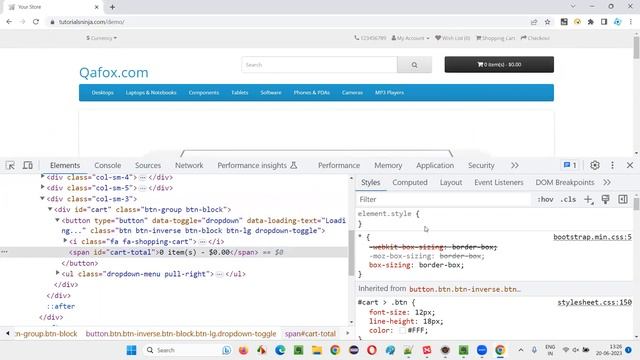This screenshot has height=360, width=640.
Task: Open the Windows Start menu
Action: [x=131, y=350]
